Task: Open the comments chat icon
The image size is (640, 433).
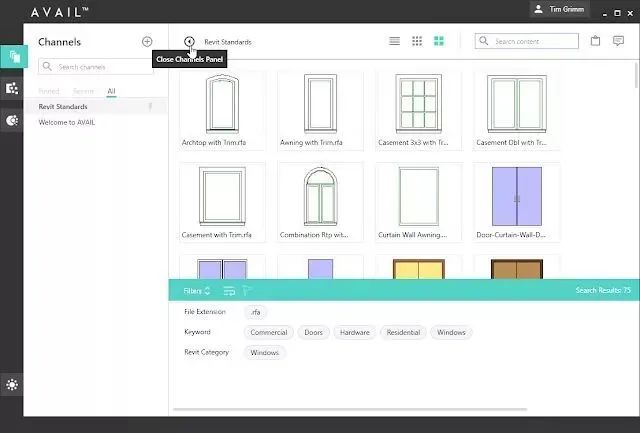Action: click(618, 41)
